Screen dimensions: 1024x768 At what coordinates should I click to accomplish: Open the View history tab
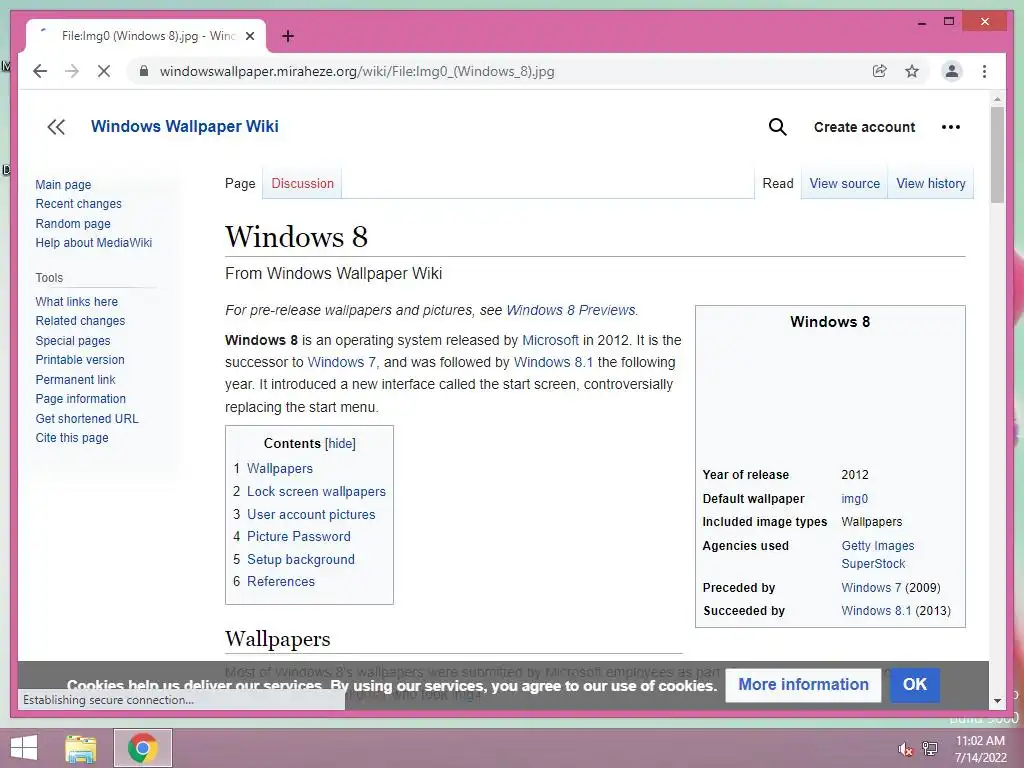point(931,184)
